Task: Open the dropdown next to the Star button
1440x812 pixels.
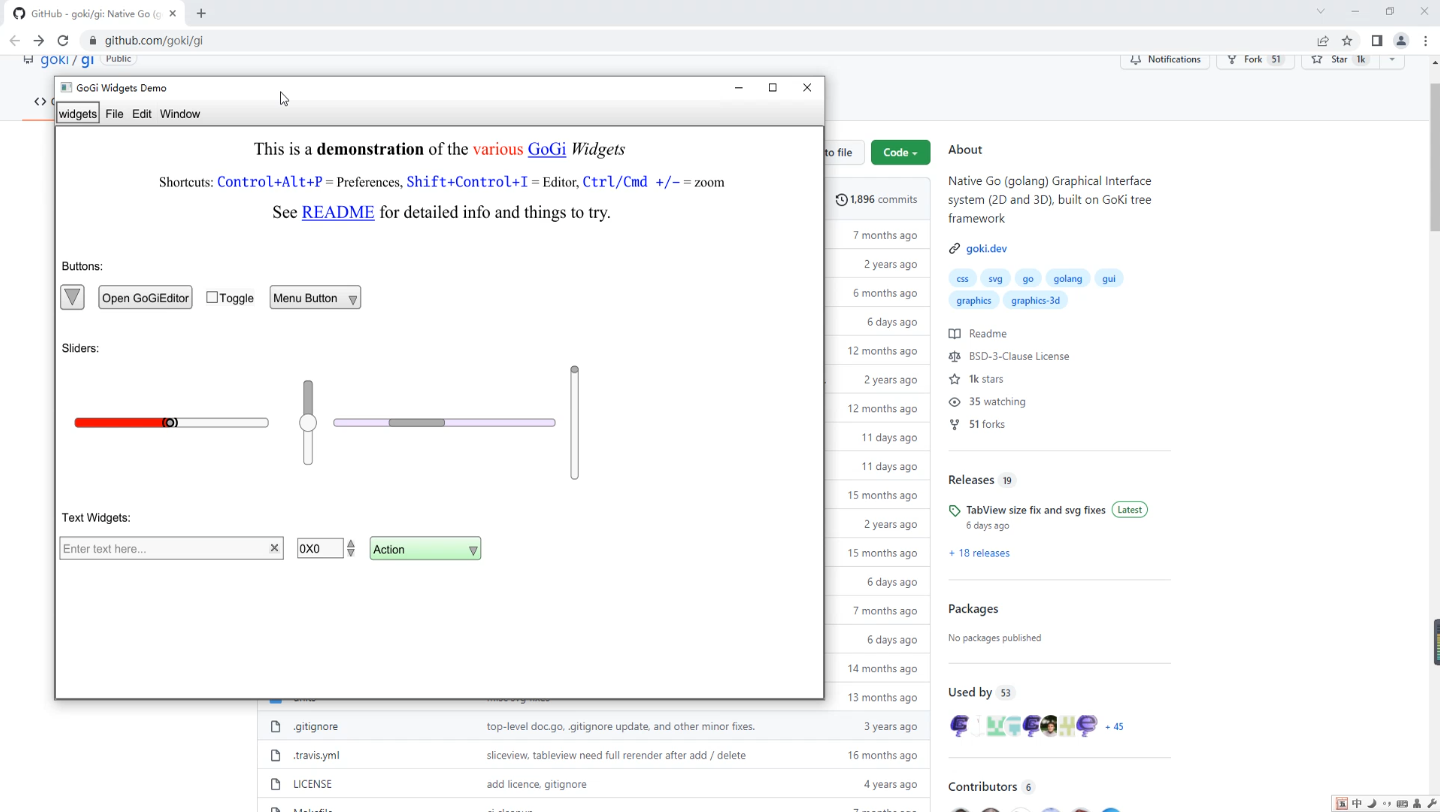Action: click(x=1391, y=59)
